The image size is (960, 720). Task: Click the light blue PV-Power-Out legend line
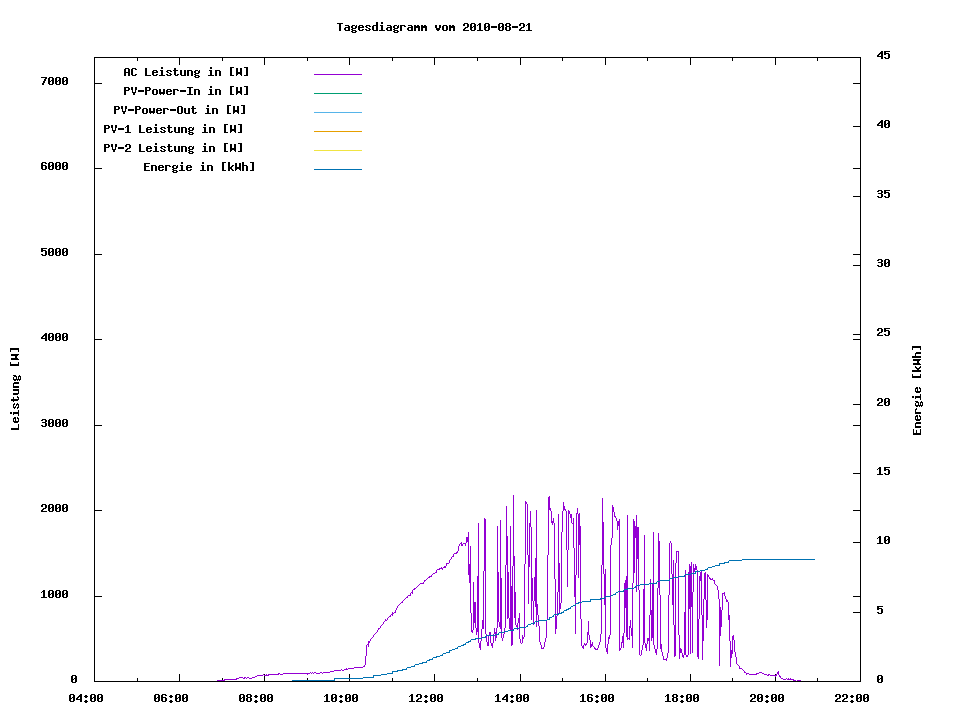click(x=337, y=112)
